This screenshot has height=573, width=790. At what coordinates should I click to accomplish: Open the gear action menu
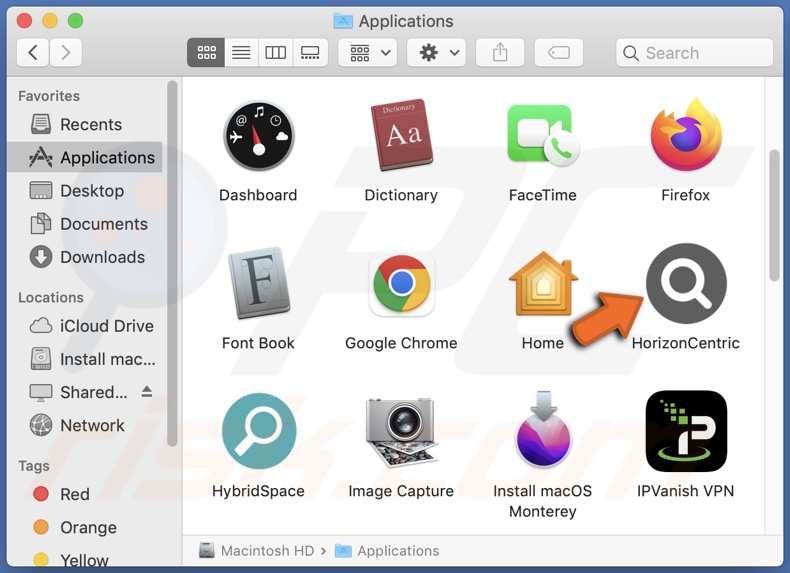pyautogui.click(x=436, y=52)
